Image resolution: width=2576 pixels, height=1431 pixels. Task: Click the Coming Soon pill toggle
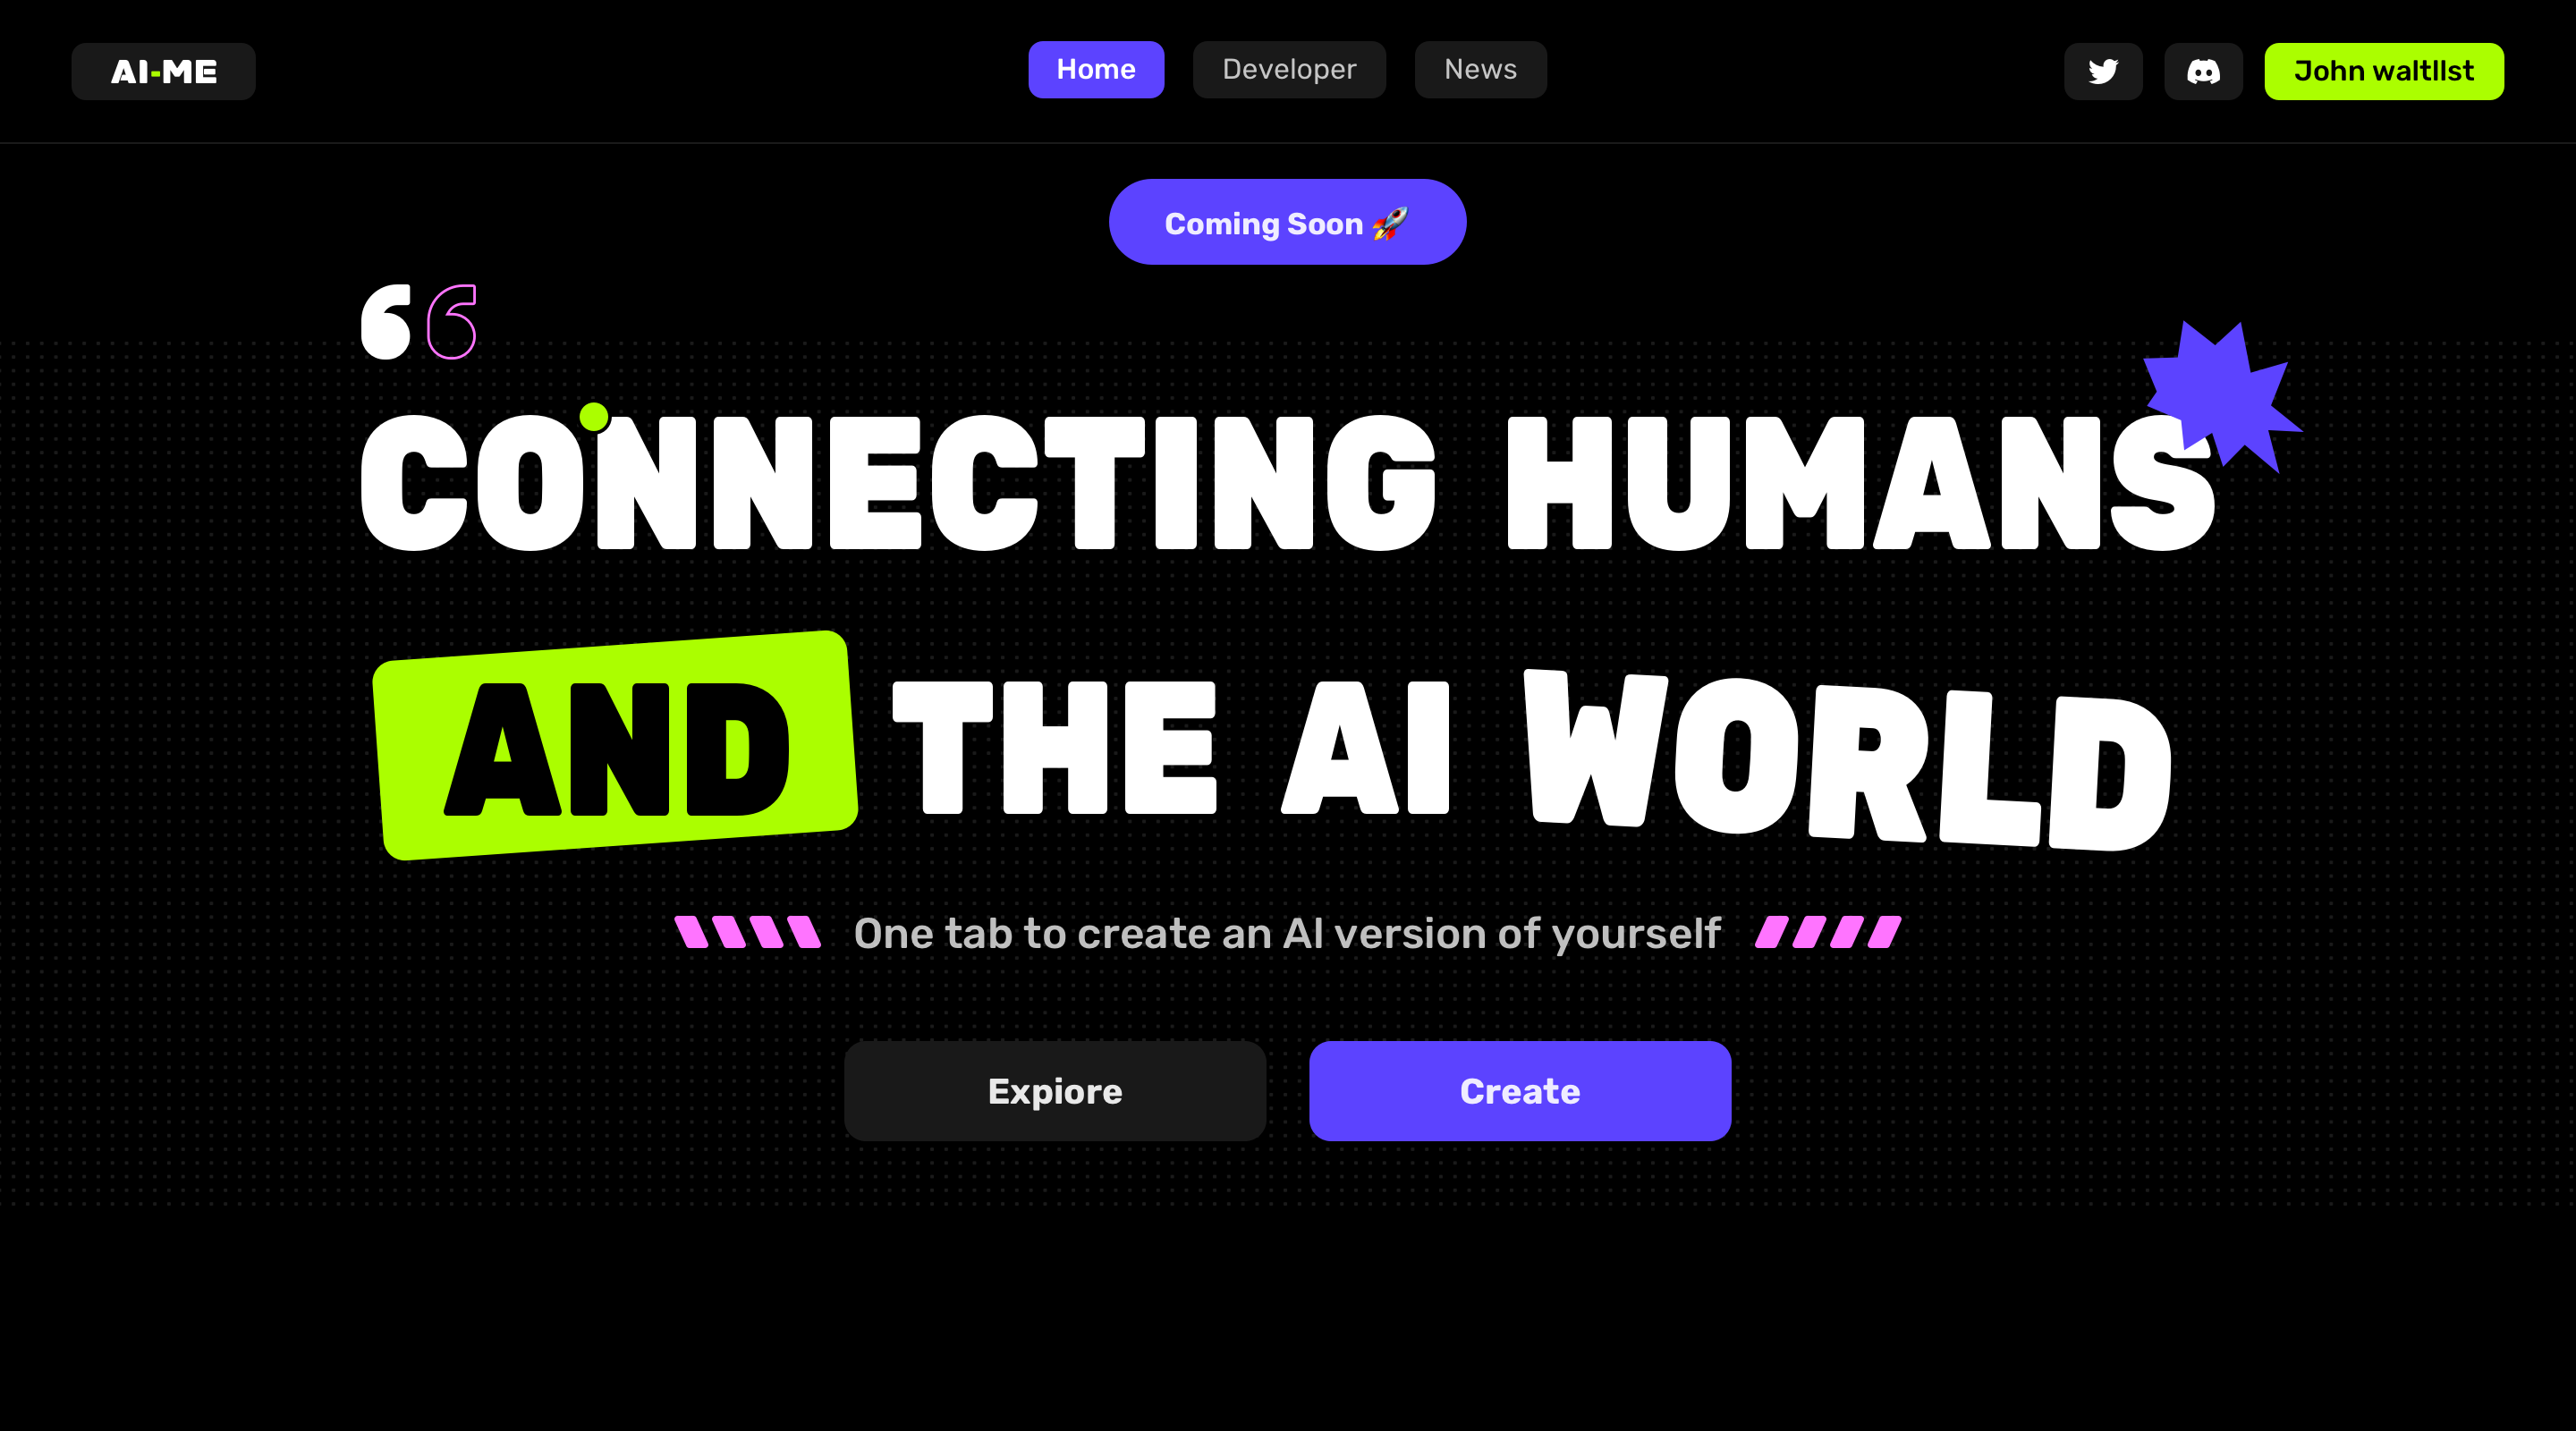[1288, 222]
